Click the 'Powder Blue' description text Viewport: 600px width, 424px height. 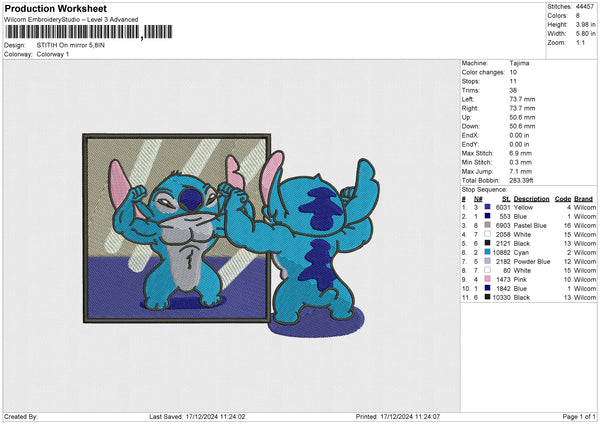pos(532,262)
